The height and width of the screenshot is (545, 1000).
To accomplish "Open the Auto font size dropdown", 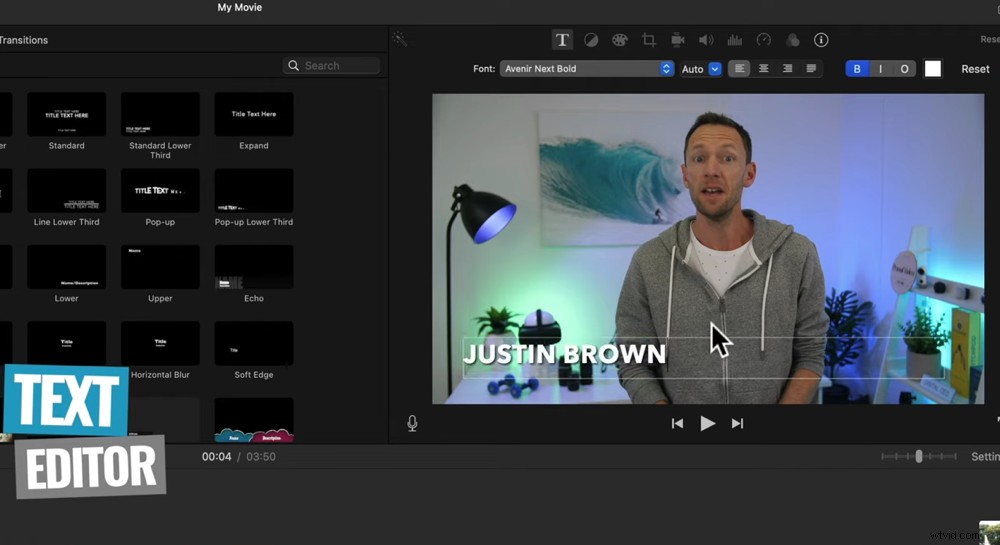I will click(700, 69).
